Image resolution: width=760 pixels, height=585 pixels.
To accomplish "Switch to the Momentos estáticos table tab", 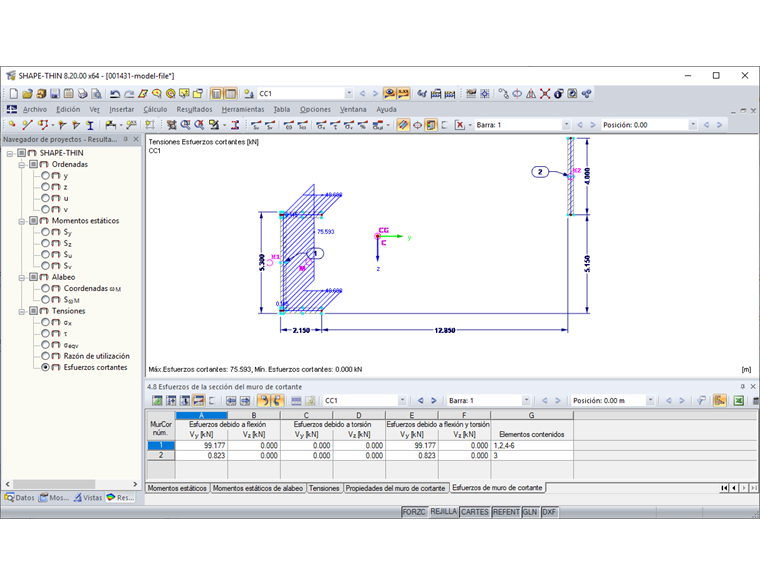I will pos(177,488).
